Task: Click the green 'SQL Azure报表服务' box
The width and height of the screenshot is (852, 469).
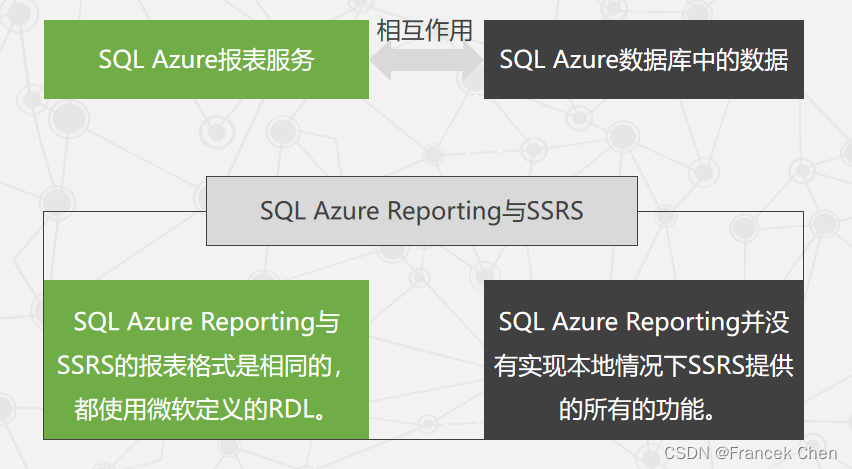Action: tap(206, 60)
